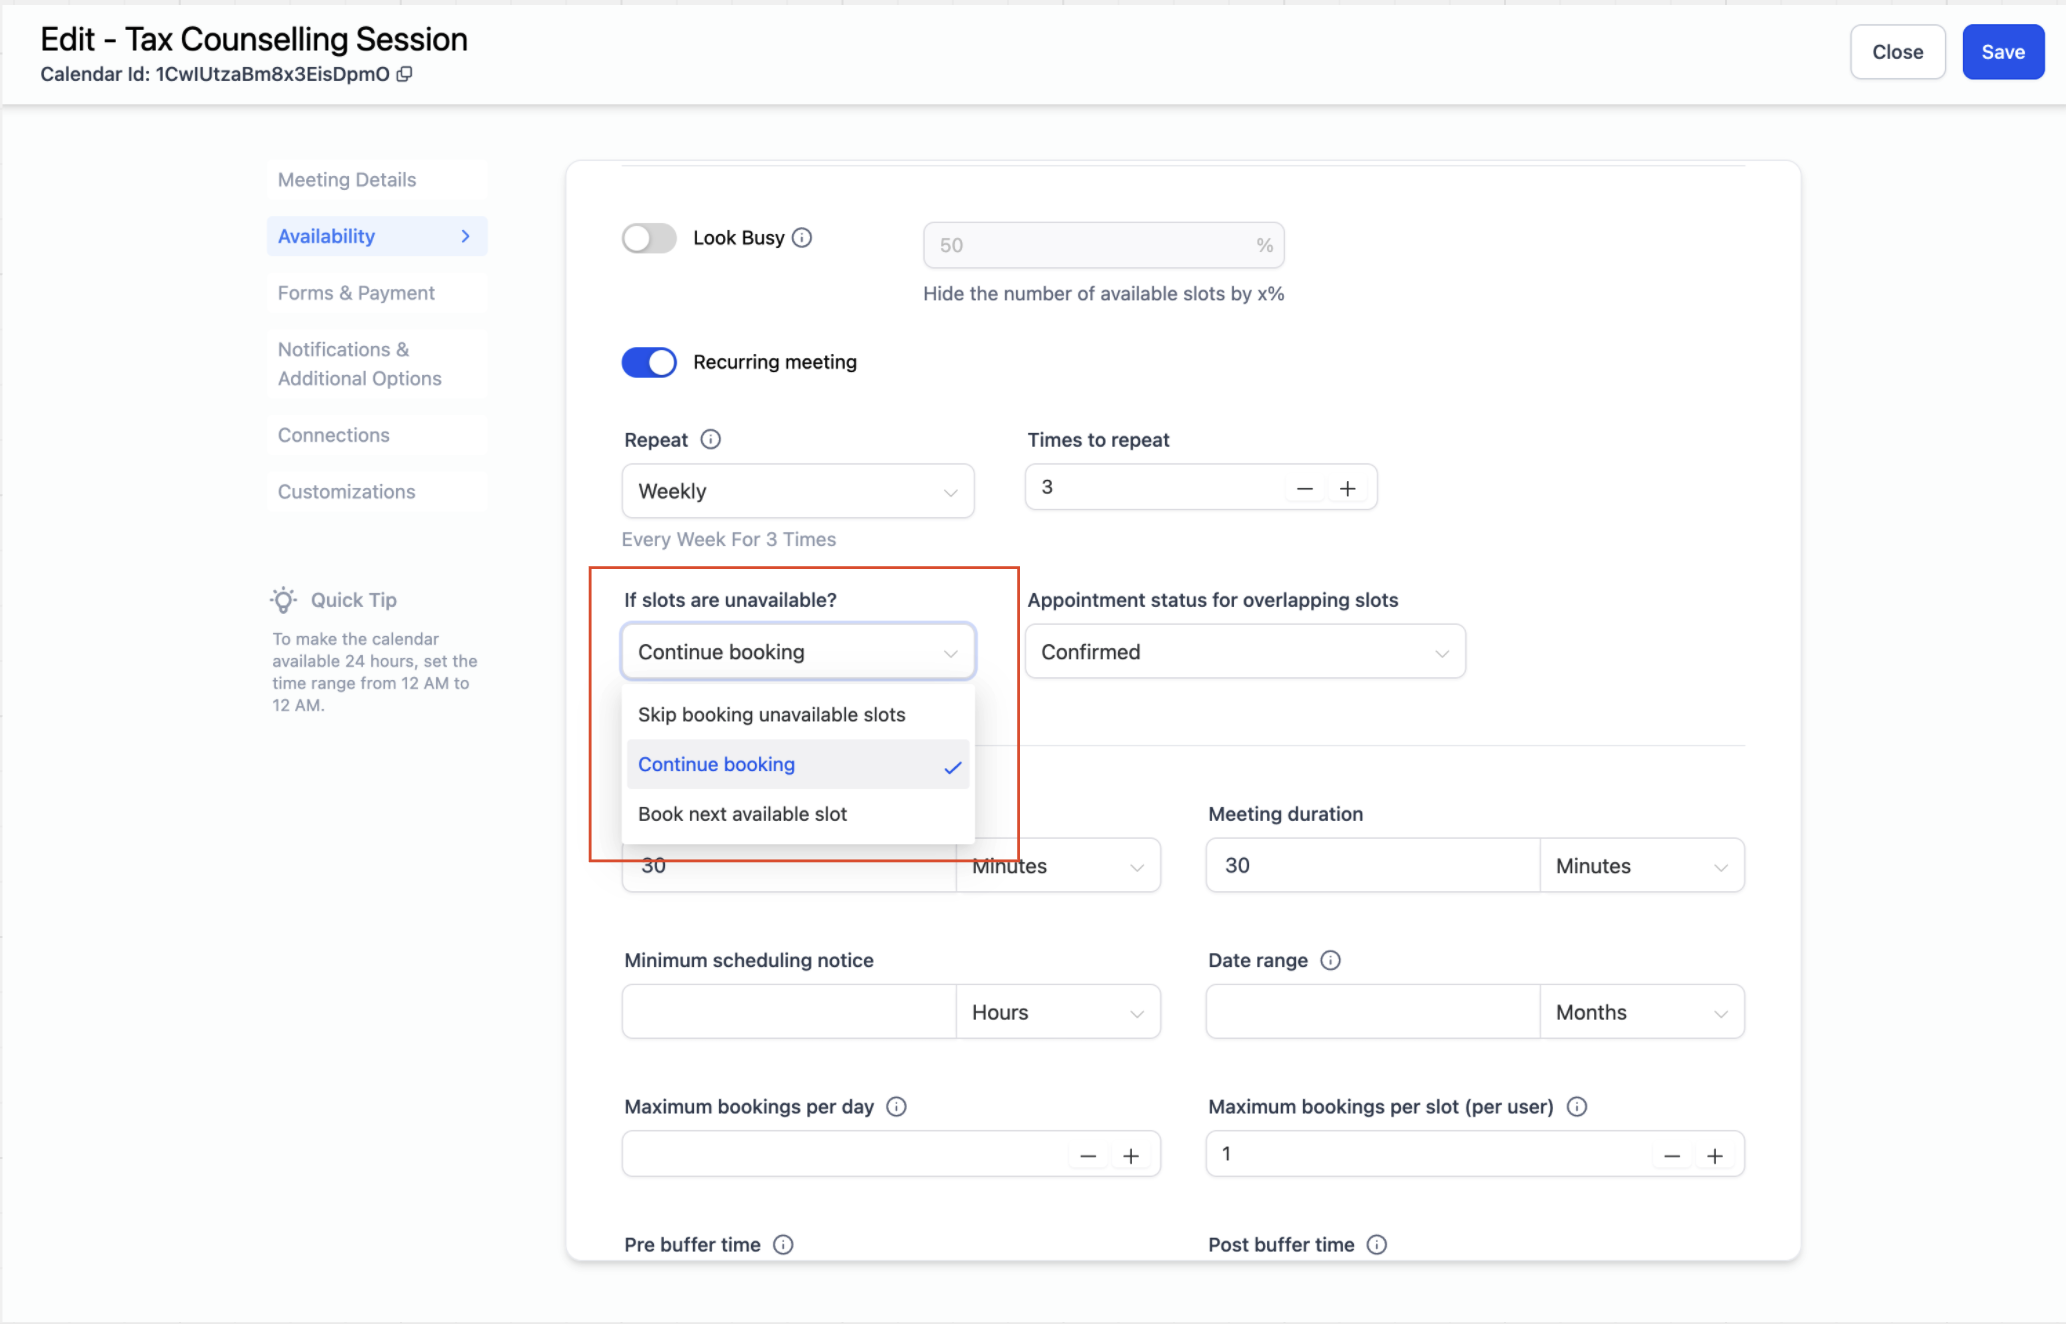Viewport: 2066px width, 1324px height.
Task: Click Date range info icon
Action: [x=1330, y=960]
